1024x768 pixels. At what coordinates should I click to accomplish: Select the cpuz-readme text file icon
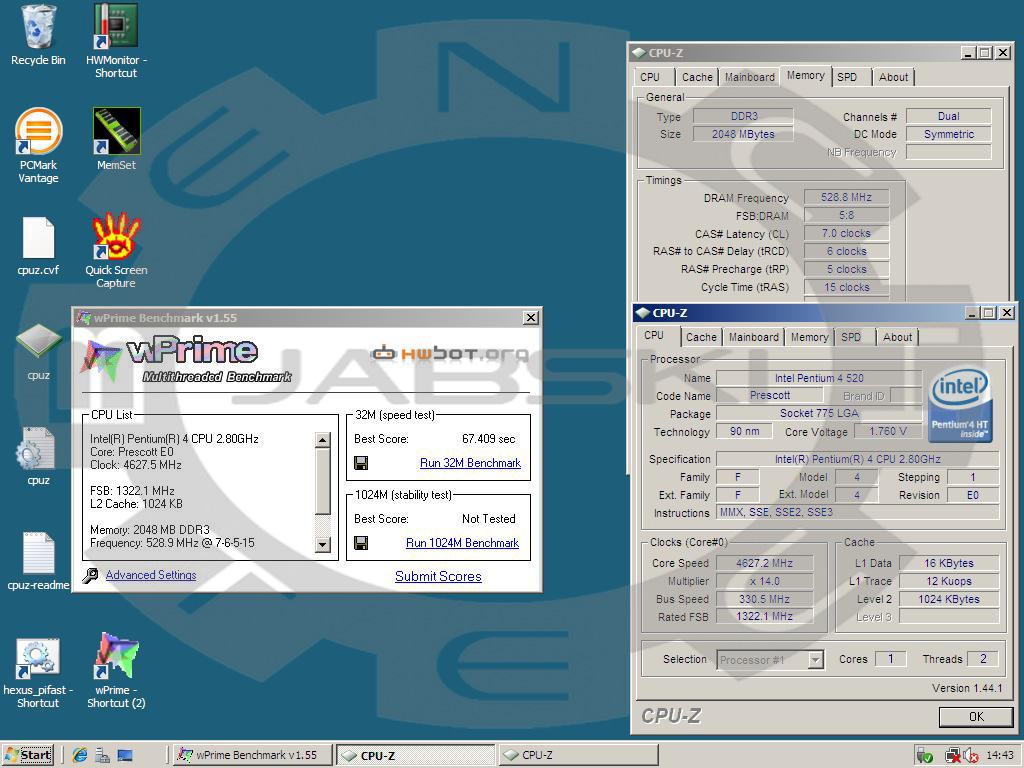39,552
